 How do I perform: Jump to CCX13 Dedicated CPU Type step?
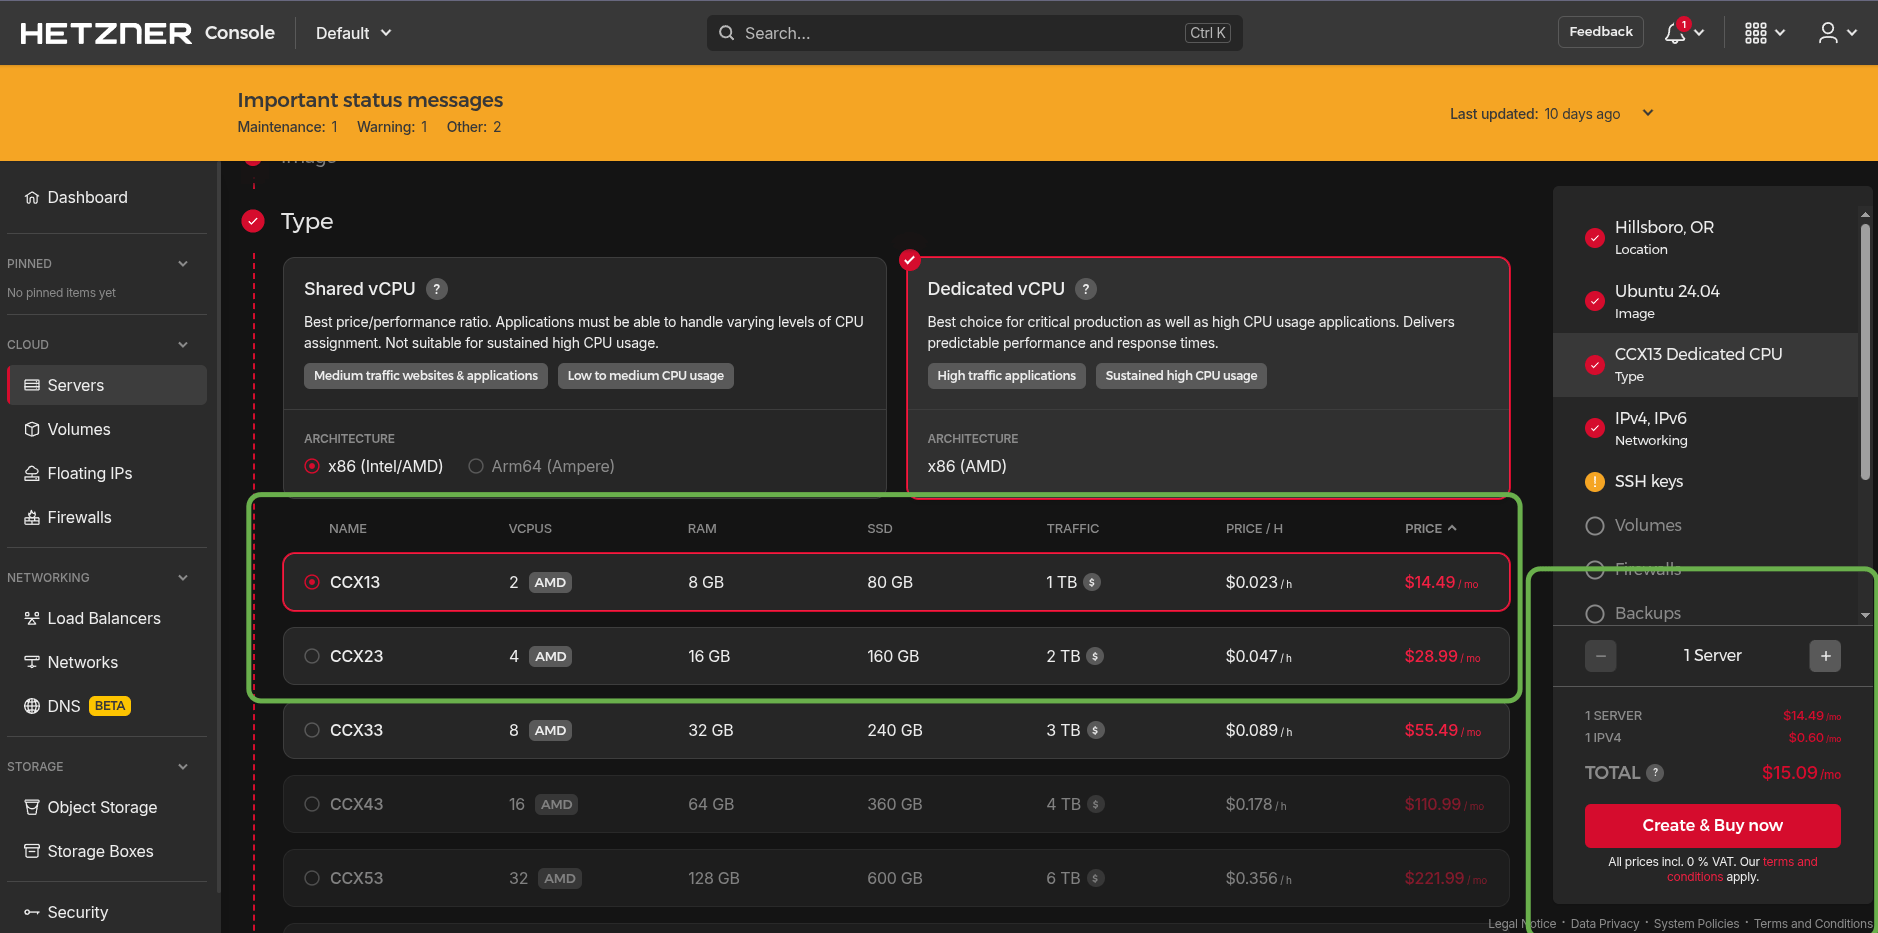click(1706, 365)
